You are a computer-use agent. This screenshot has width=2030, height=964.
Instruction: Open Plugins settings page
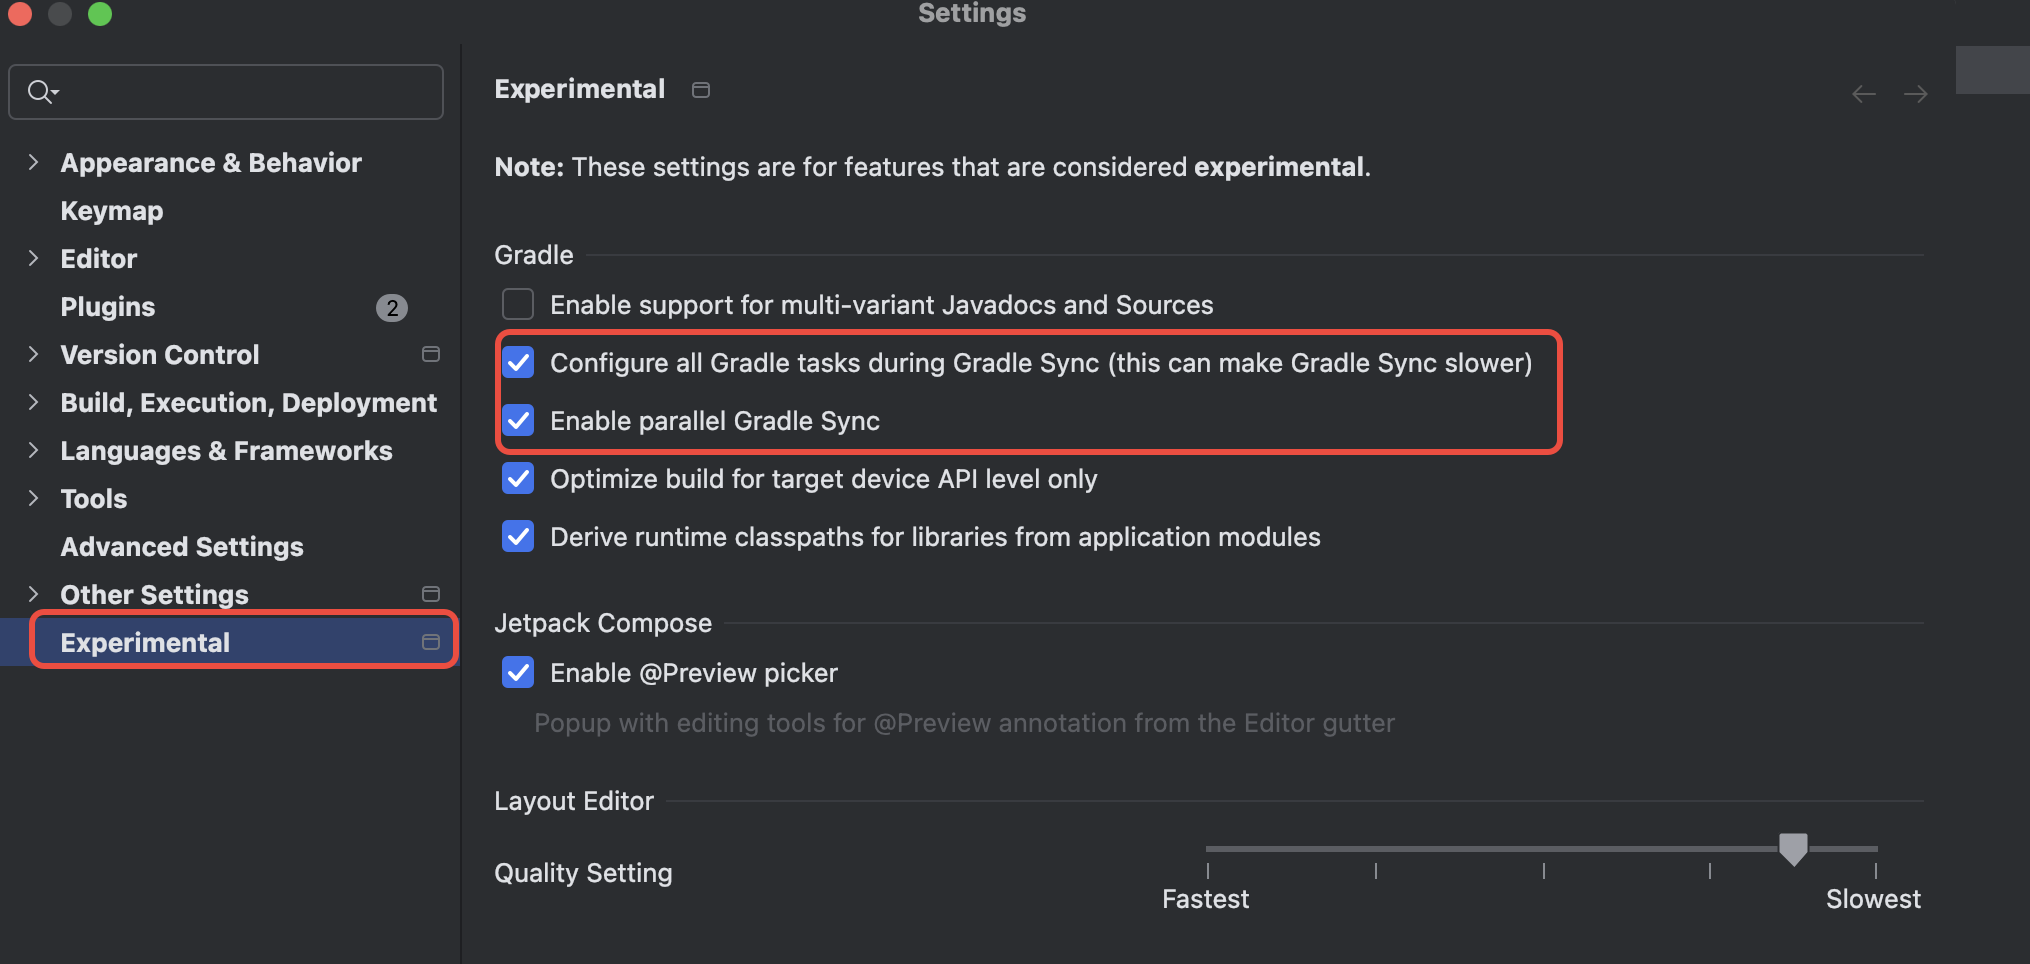(x=108, y=307)
